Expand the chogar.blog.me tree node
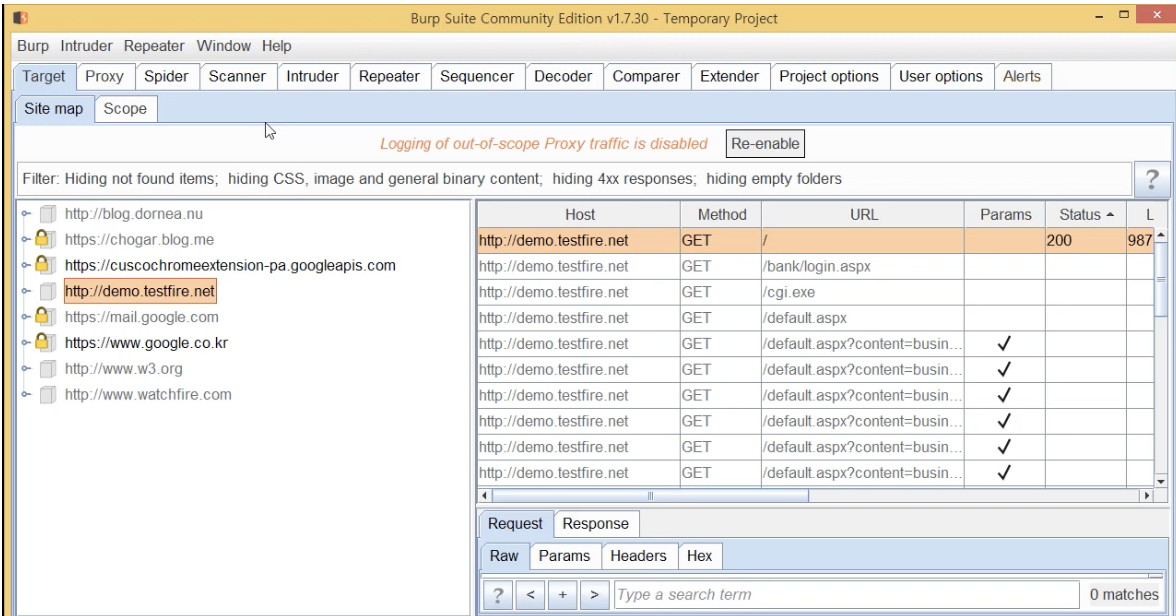Image resolution: width=1176 pixels, height=616 pixels. (26, 239)
